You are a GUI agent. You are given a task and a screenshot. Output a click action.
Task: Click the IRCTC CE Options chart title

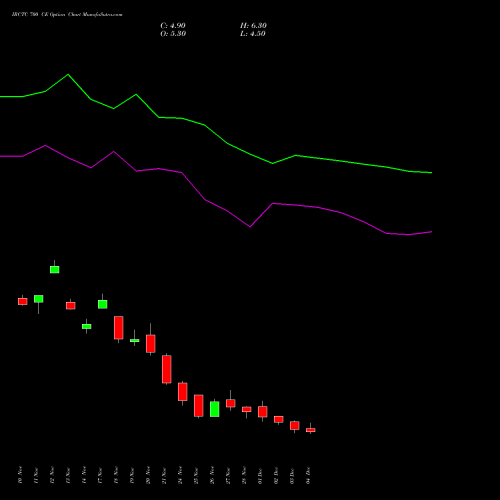(x=67, y=15)
